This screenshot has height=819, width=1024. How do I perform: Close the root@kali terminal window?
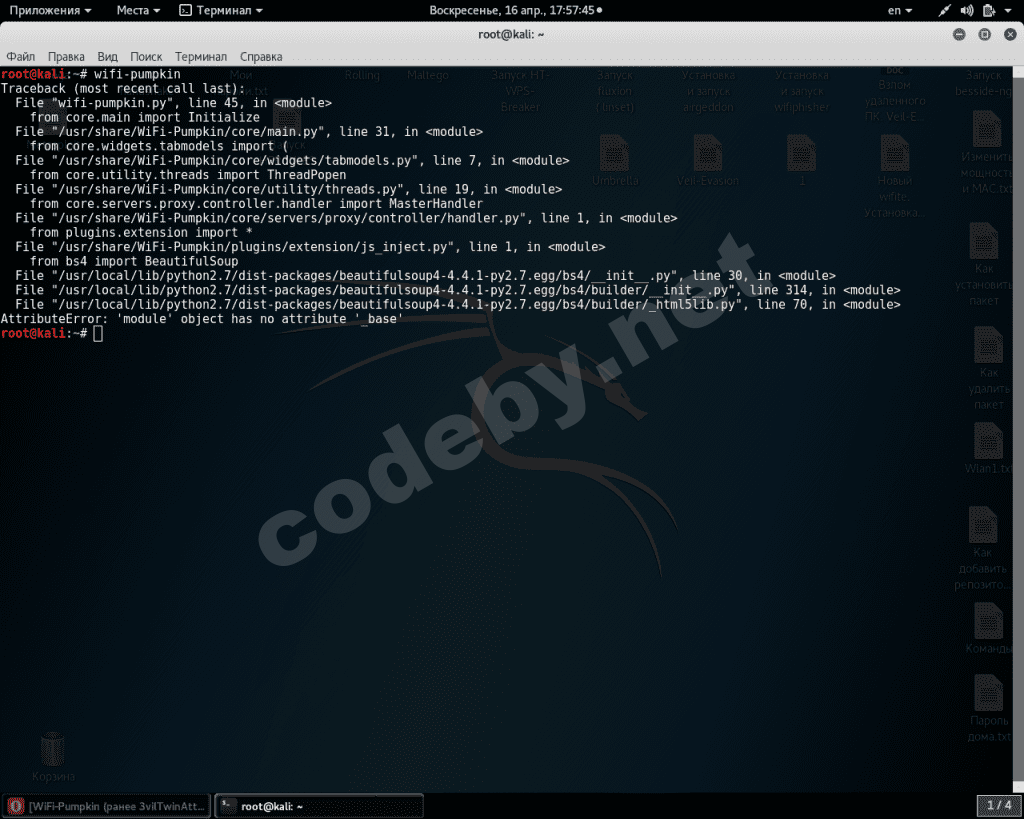1010,35
